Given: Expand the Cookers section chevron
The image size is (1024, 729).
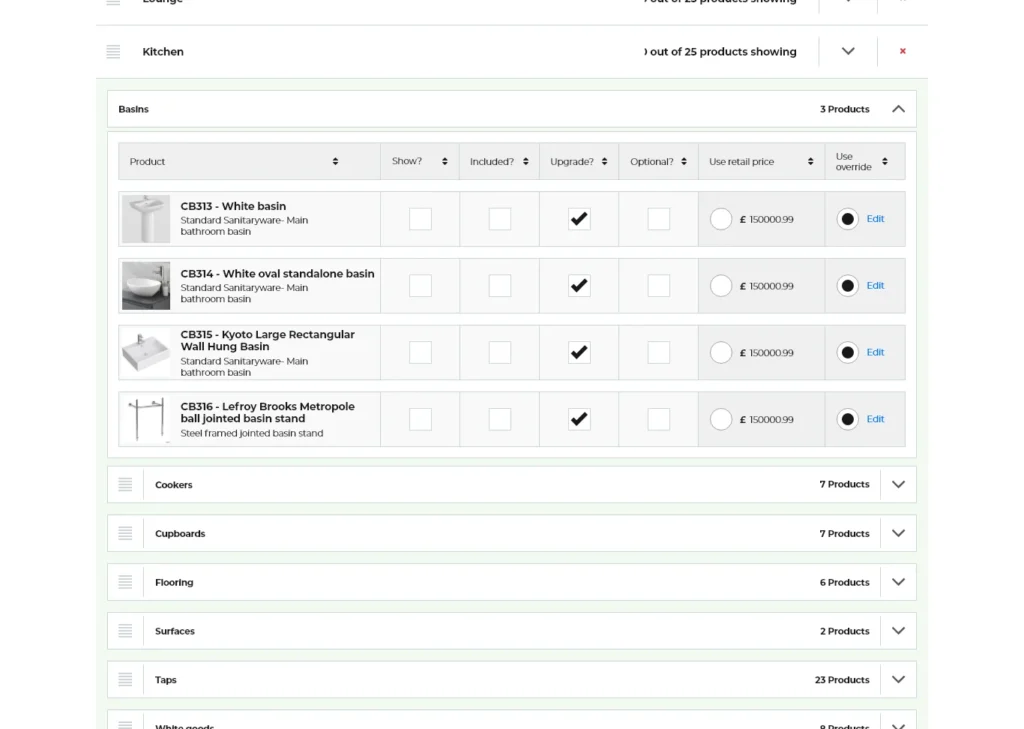Looking at the screenshot, I should pos(898,485).
